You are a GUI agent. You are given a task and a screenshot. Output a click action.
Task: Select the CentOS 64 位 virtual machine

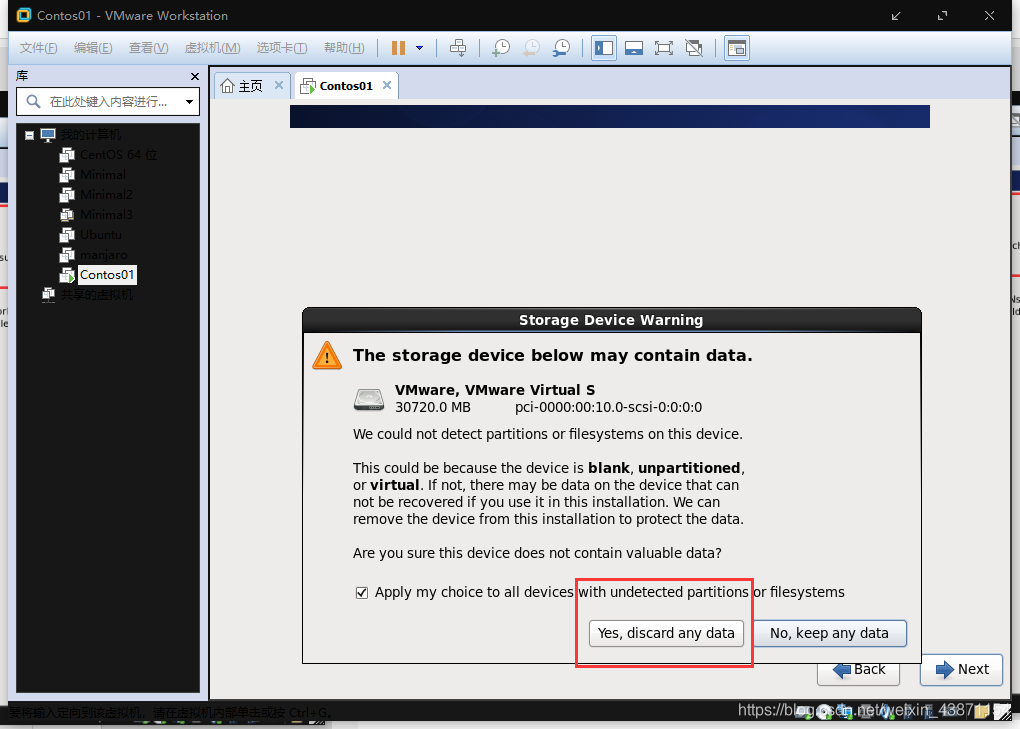pyautogui.click(x=118, y=155)
